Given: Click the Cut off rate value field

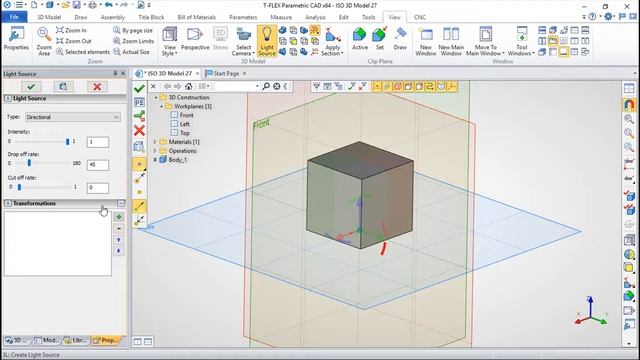Looking at the screenshot, I should coord(98,188).
